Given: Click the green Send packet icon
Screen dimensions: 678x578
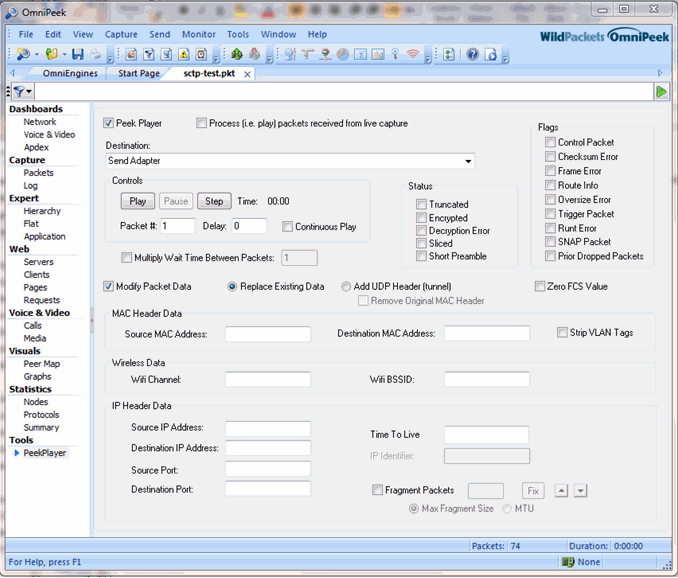Looking at the screenshot, I should click(237, 54).
